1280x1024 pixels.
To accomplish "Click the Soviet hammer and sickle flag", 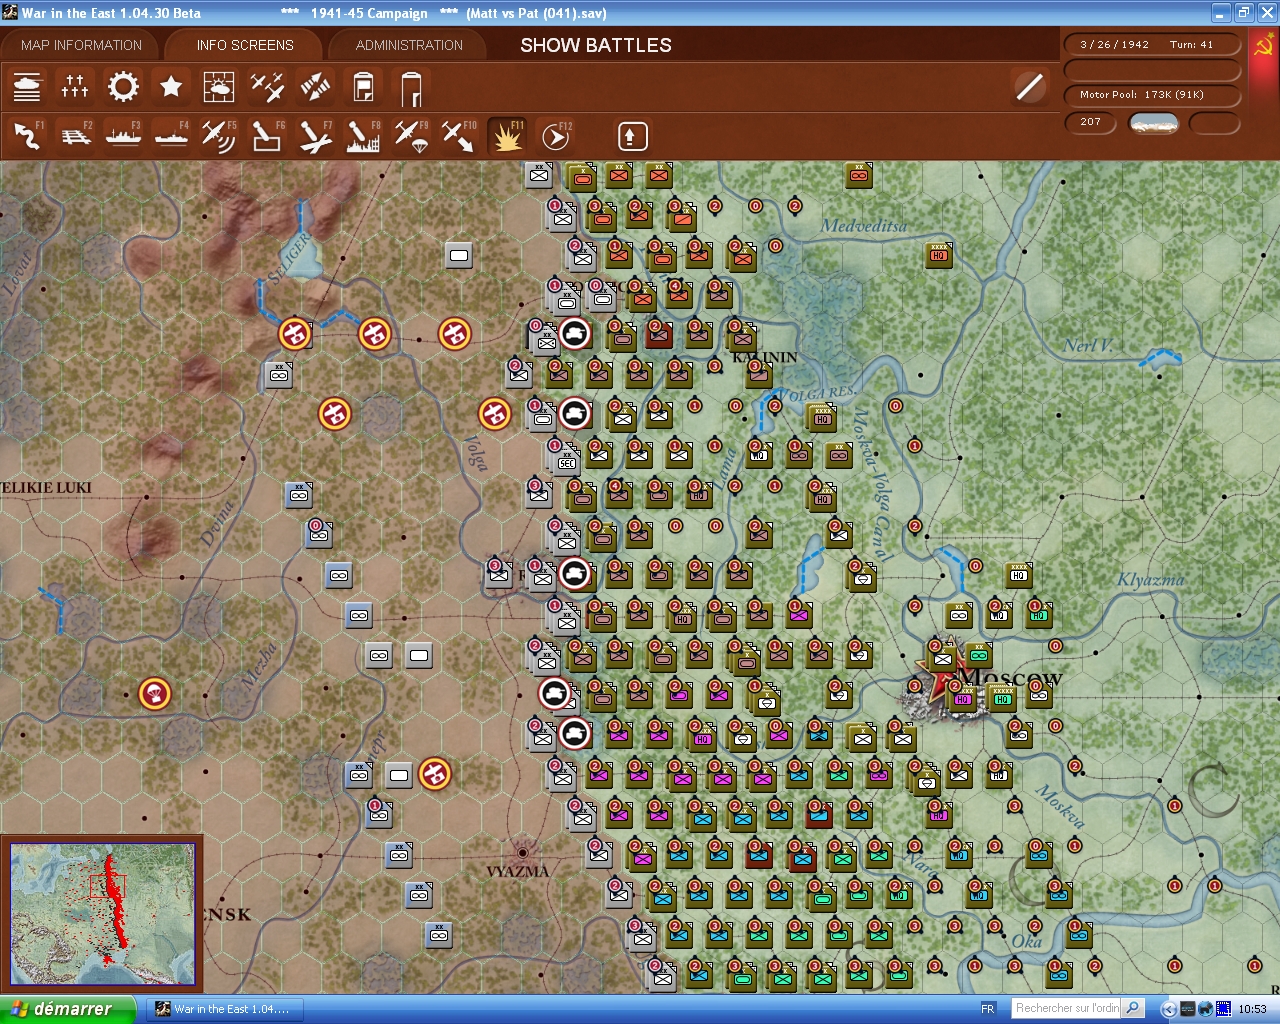I will pos(1263,45).
